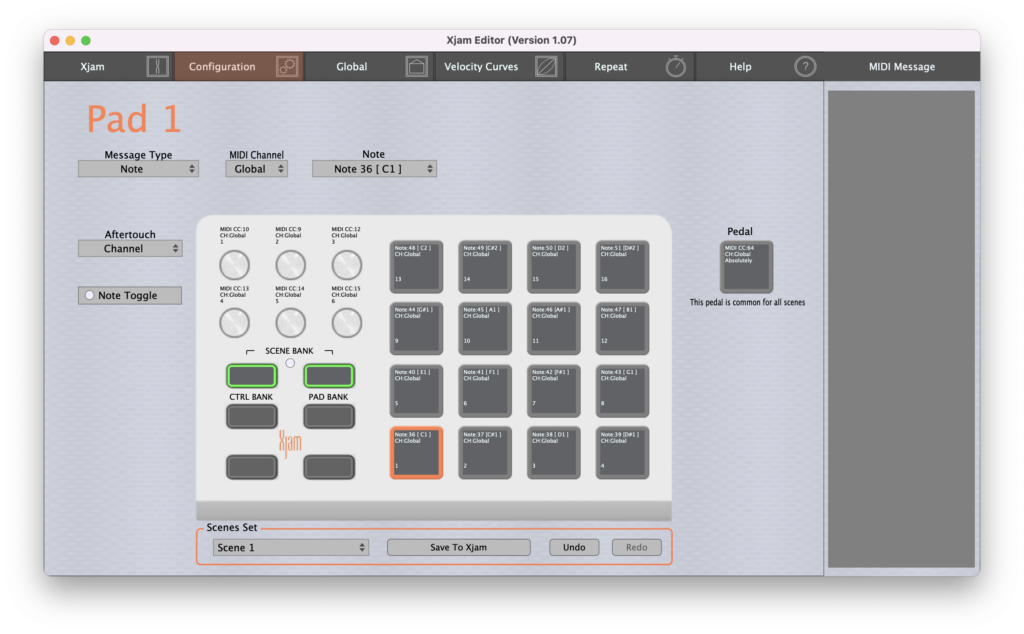Open the MIDI Channel dropdown
The height and width of the screenshot is (634, 1024).
point(256,169)
